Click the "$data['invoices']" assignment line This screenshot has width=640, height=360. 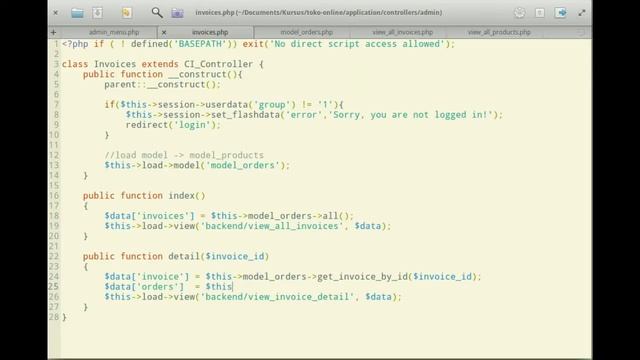coord(229,216)
